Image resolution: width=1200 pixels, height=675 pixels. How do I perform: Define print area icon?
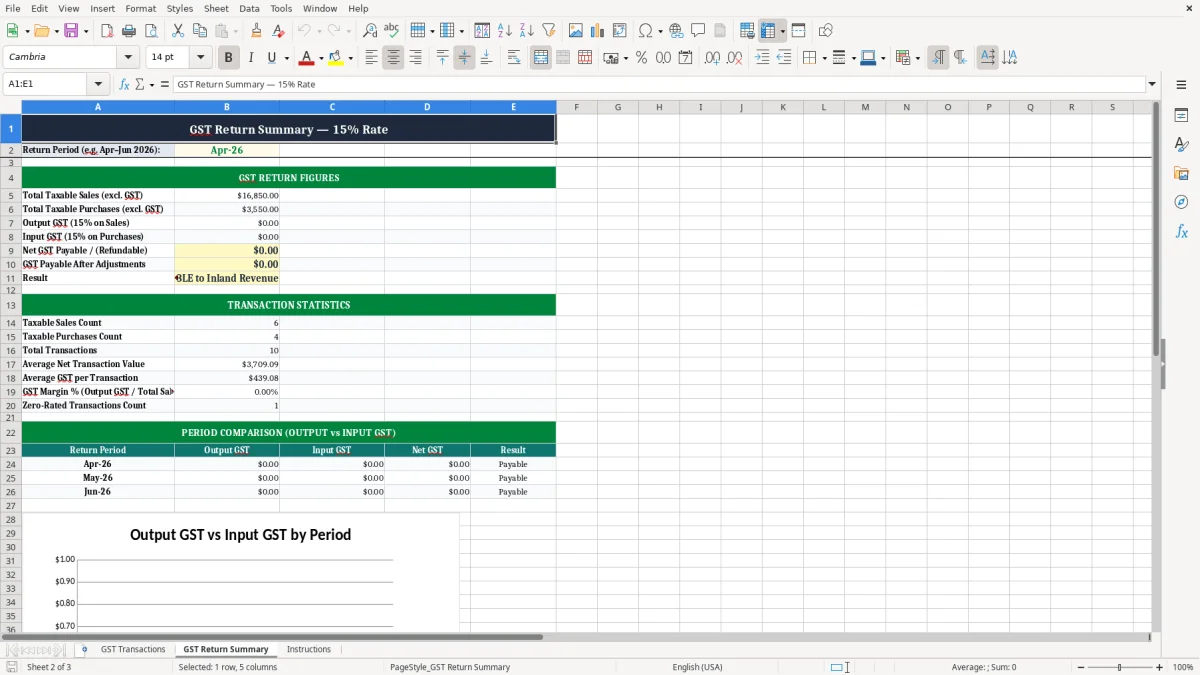pos(747,31)
